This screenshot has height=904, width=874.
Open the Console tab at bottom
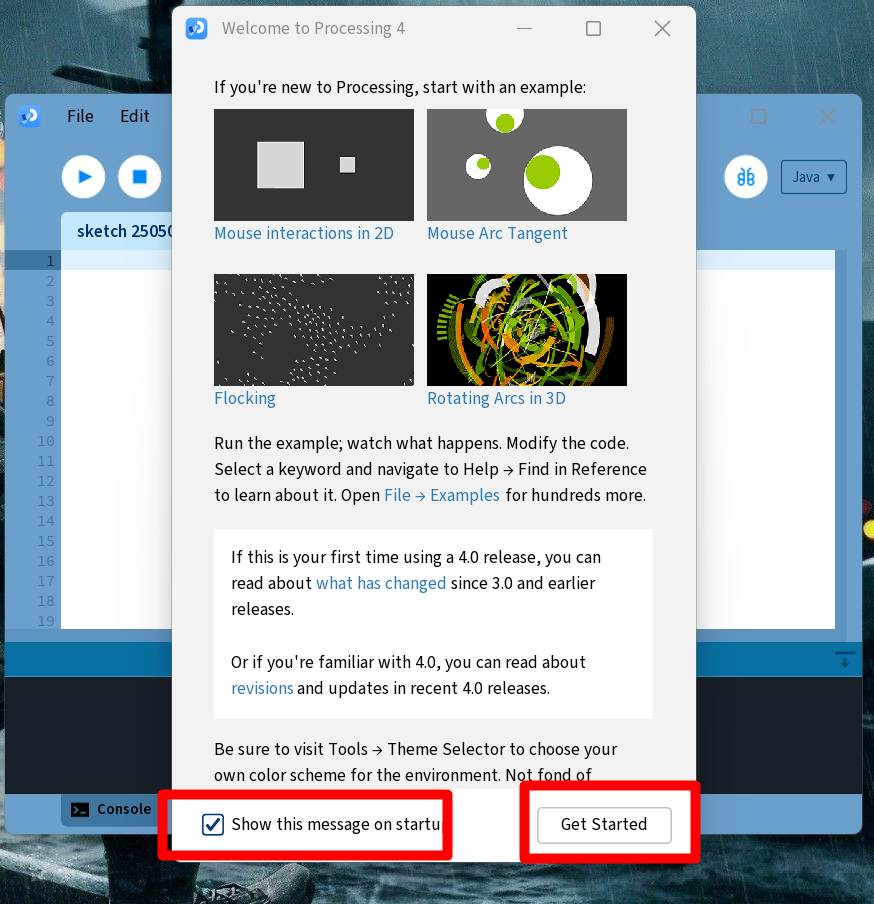111,809
